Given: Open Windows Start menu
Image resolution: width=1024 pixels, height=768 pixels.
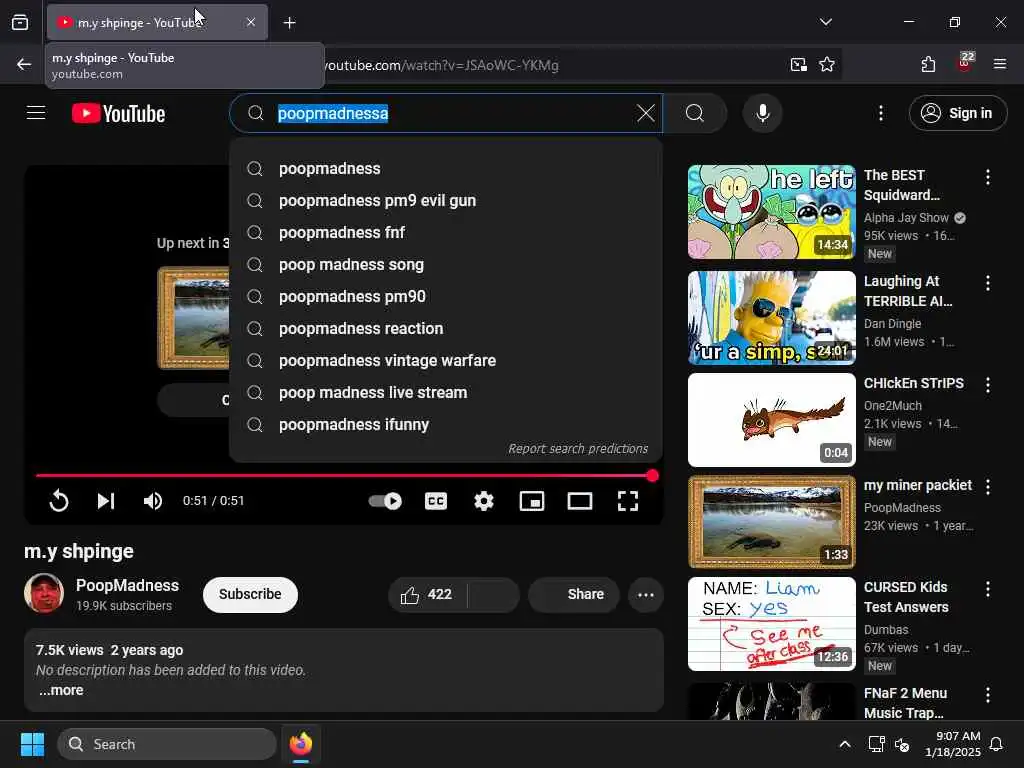Looking at the screenshot, I should pos(32,744).
